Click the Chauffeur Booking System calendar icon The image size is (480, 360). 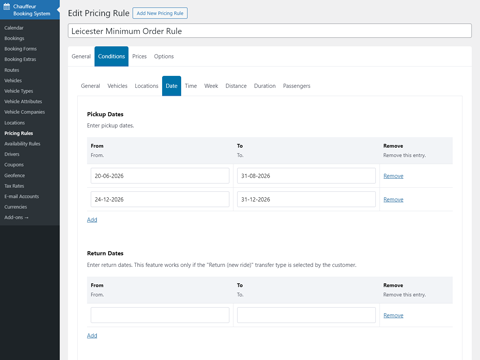tap(6, 6)
